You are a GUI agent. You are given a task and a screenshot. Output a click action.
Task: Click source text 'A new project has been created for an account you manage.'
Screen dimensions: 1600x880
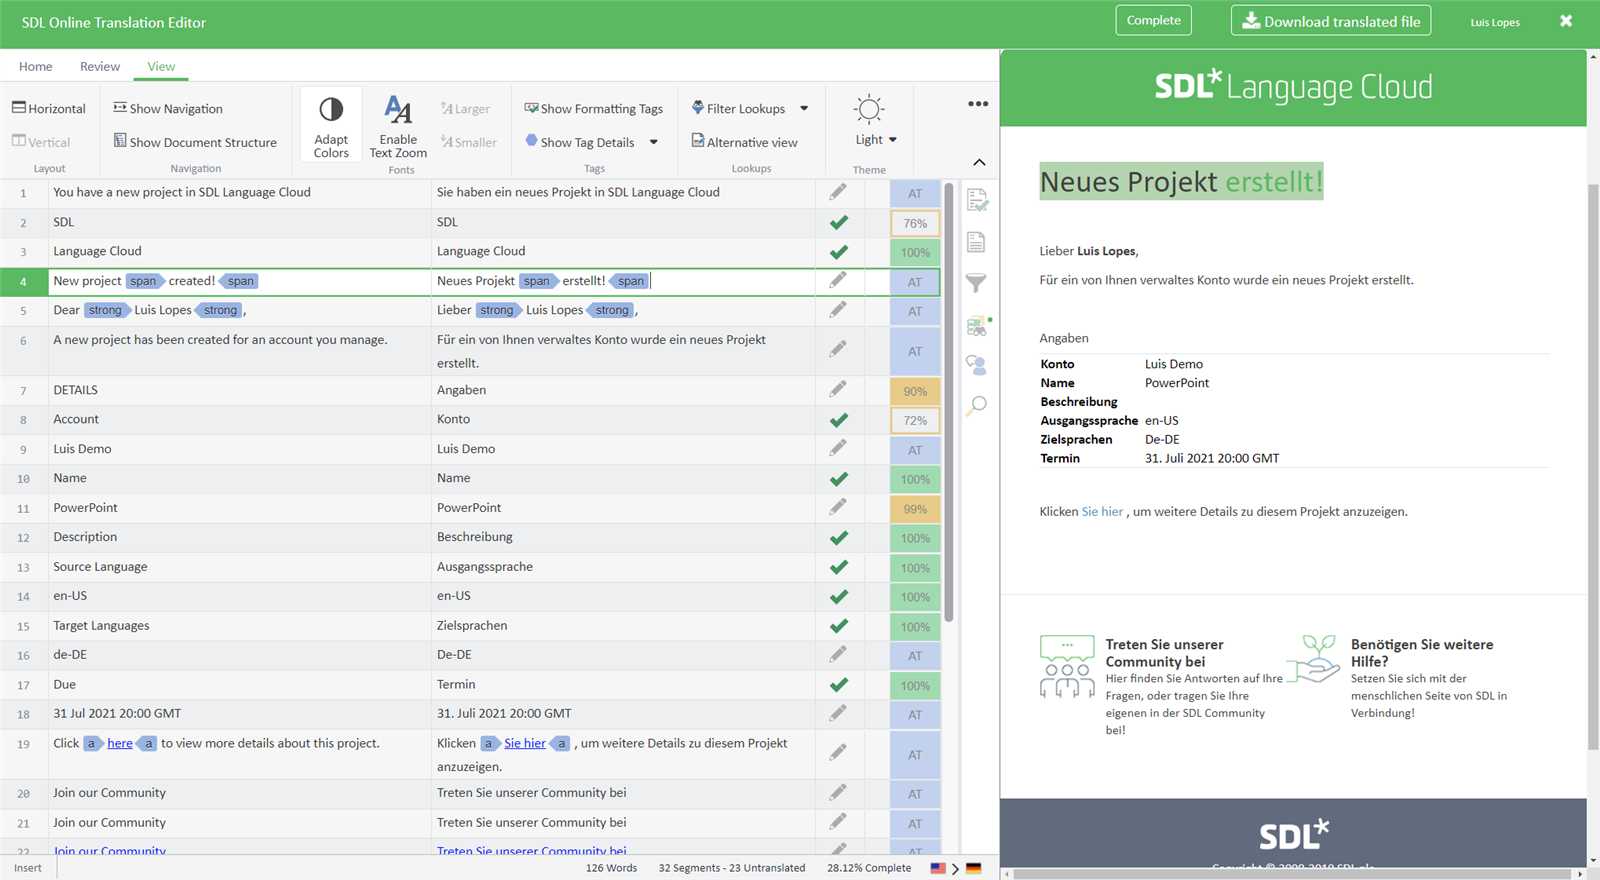coord(220,340)
